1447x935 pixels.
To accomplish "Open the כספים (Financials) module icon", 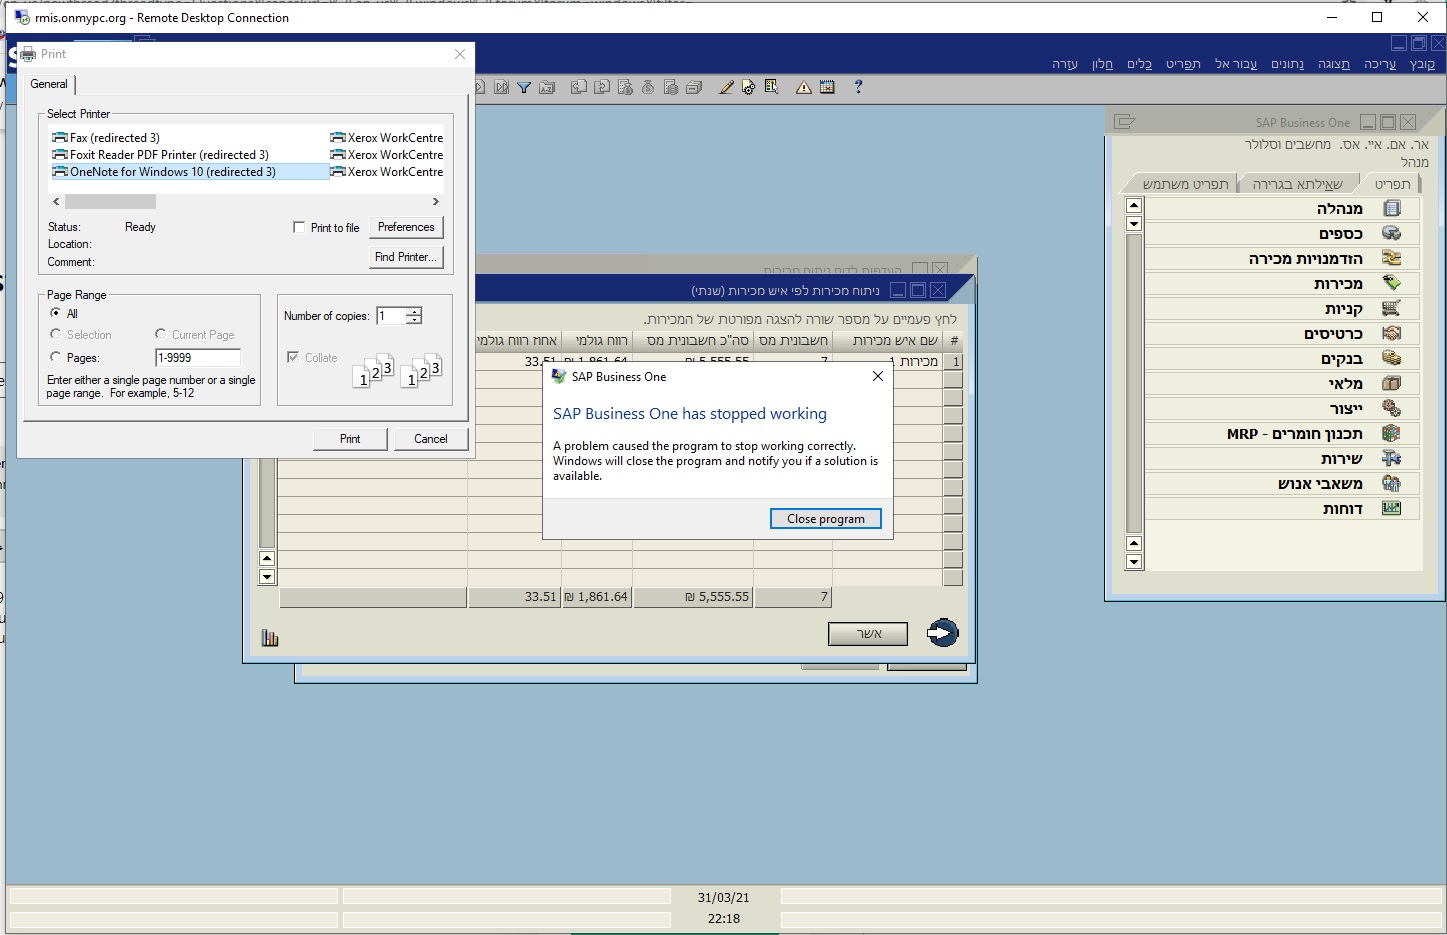I will (1391, 232).
